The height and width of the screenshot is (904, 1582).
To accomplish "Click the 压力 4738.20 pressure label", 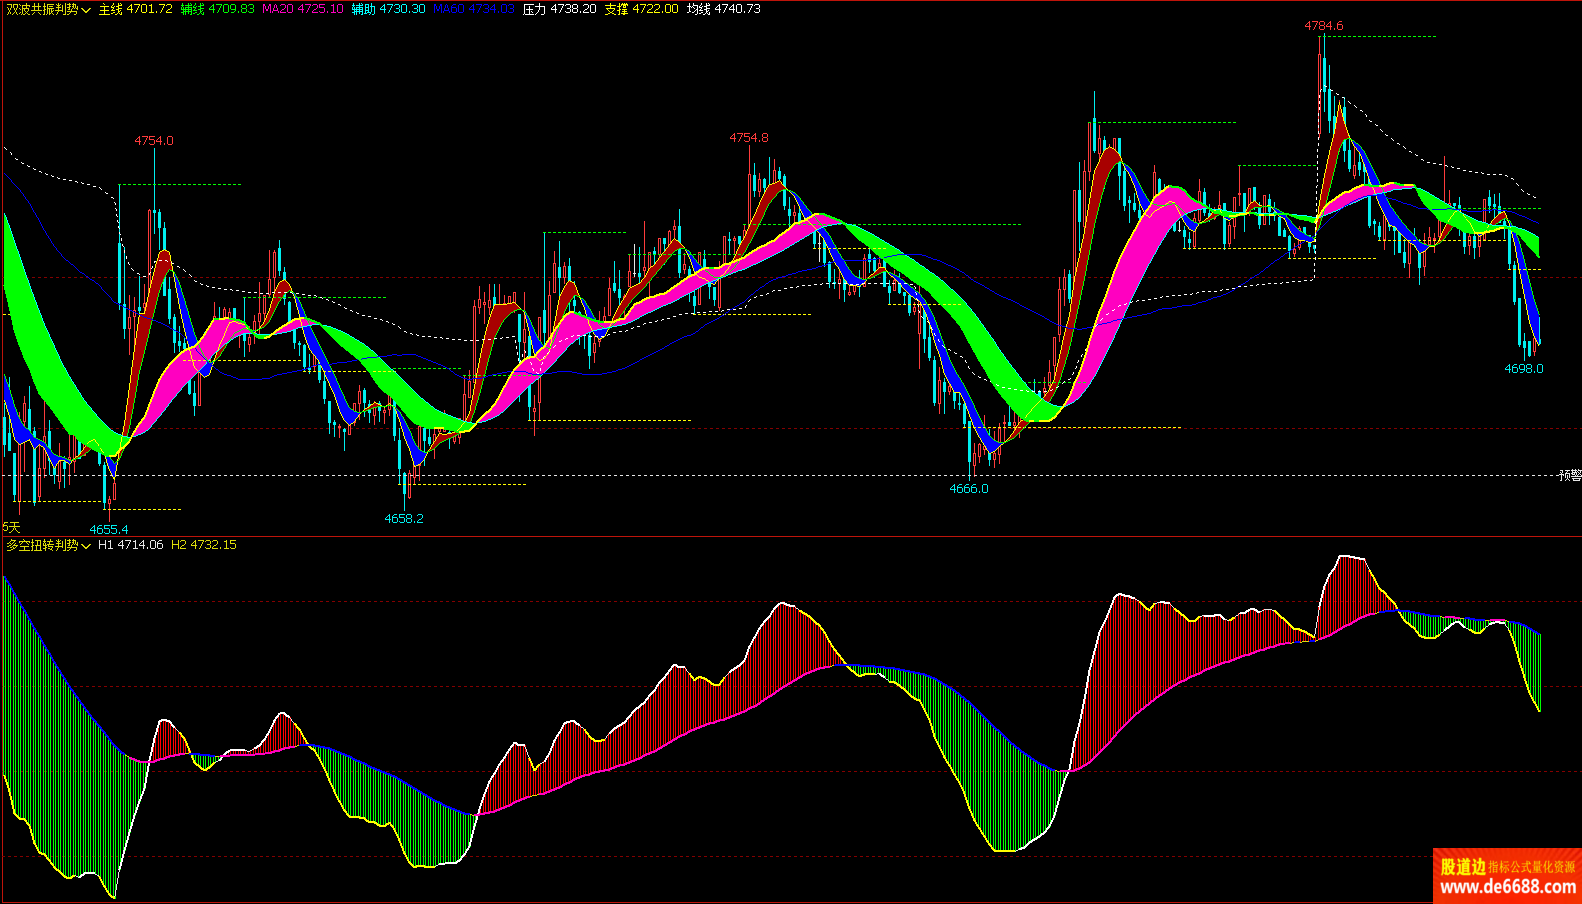I will point(559,9).
